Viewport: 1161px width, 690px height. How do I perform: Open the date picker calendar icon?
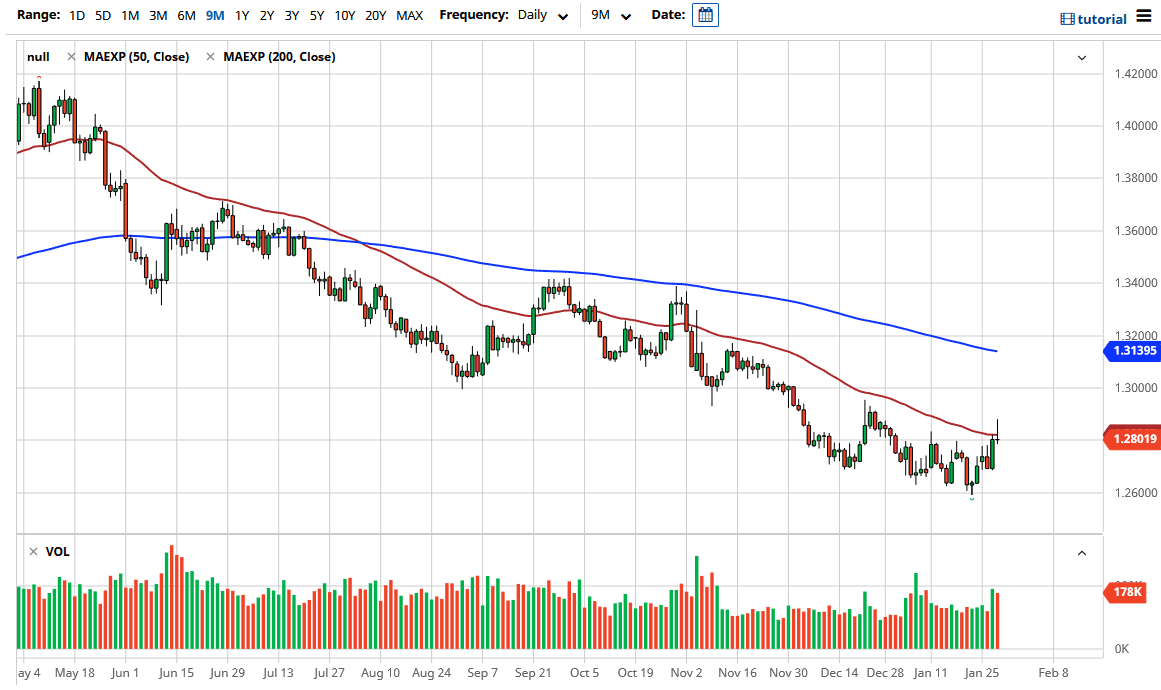(705, 14)
